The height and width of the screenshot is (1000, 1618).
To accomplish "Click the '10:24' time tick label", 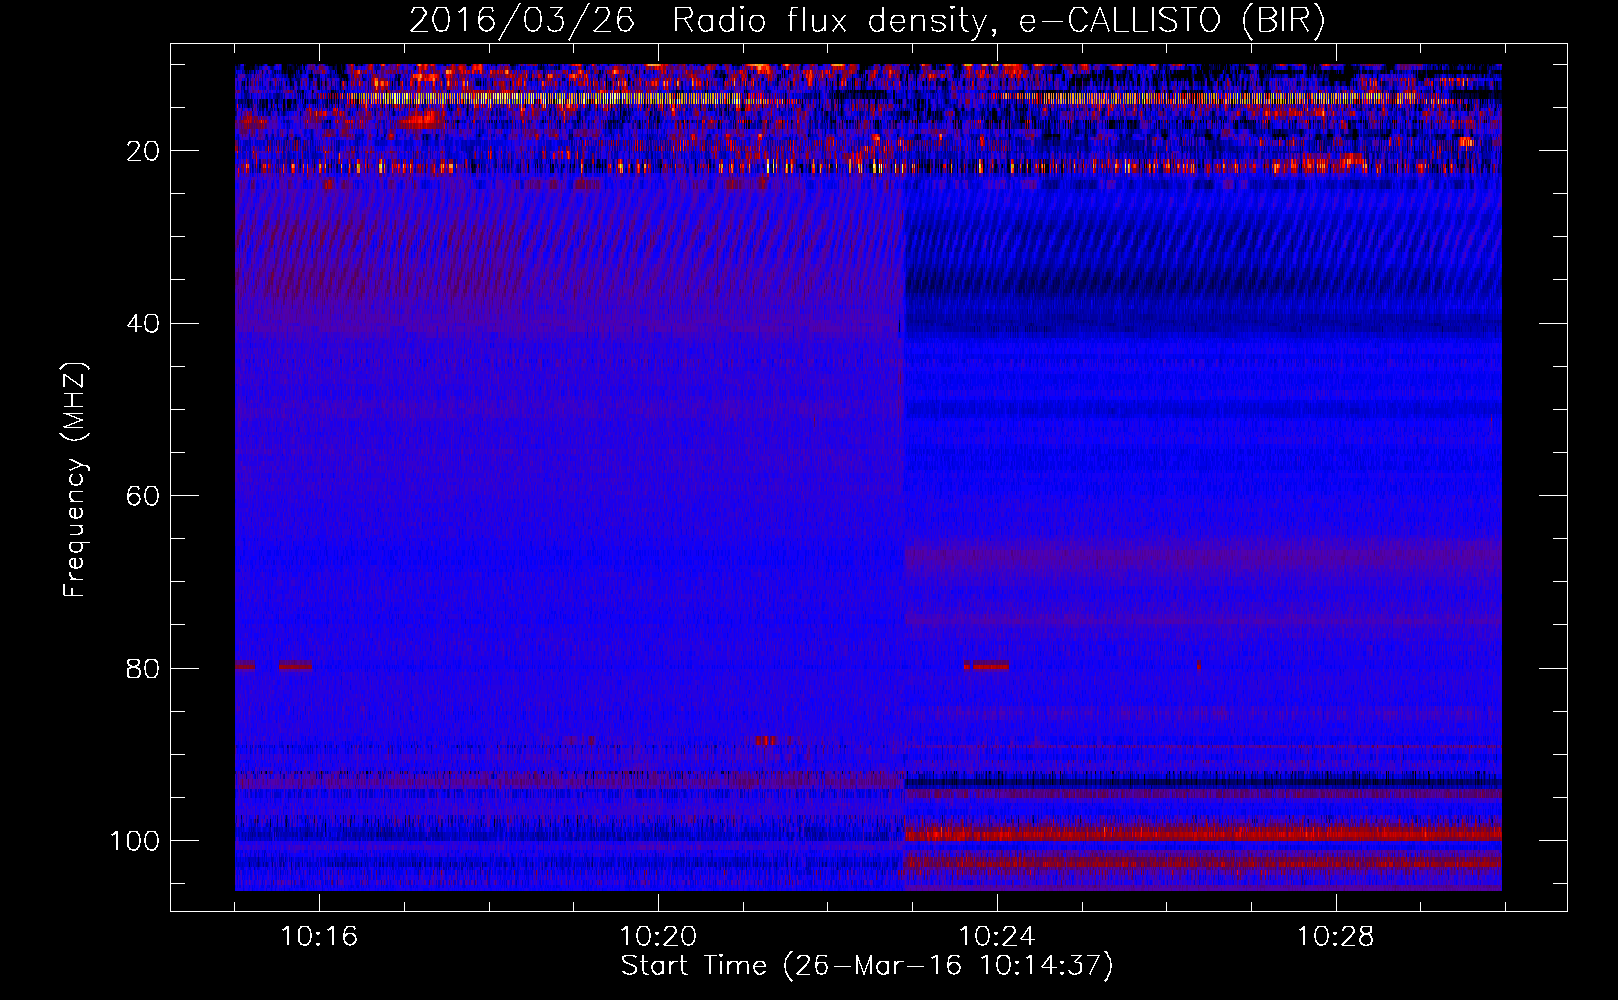I will (x=997, y=937).
